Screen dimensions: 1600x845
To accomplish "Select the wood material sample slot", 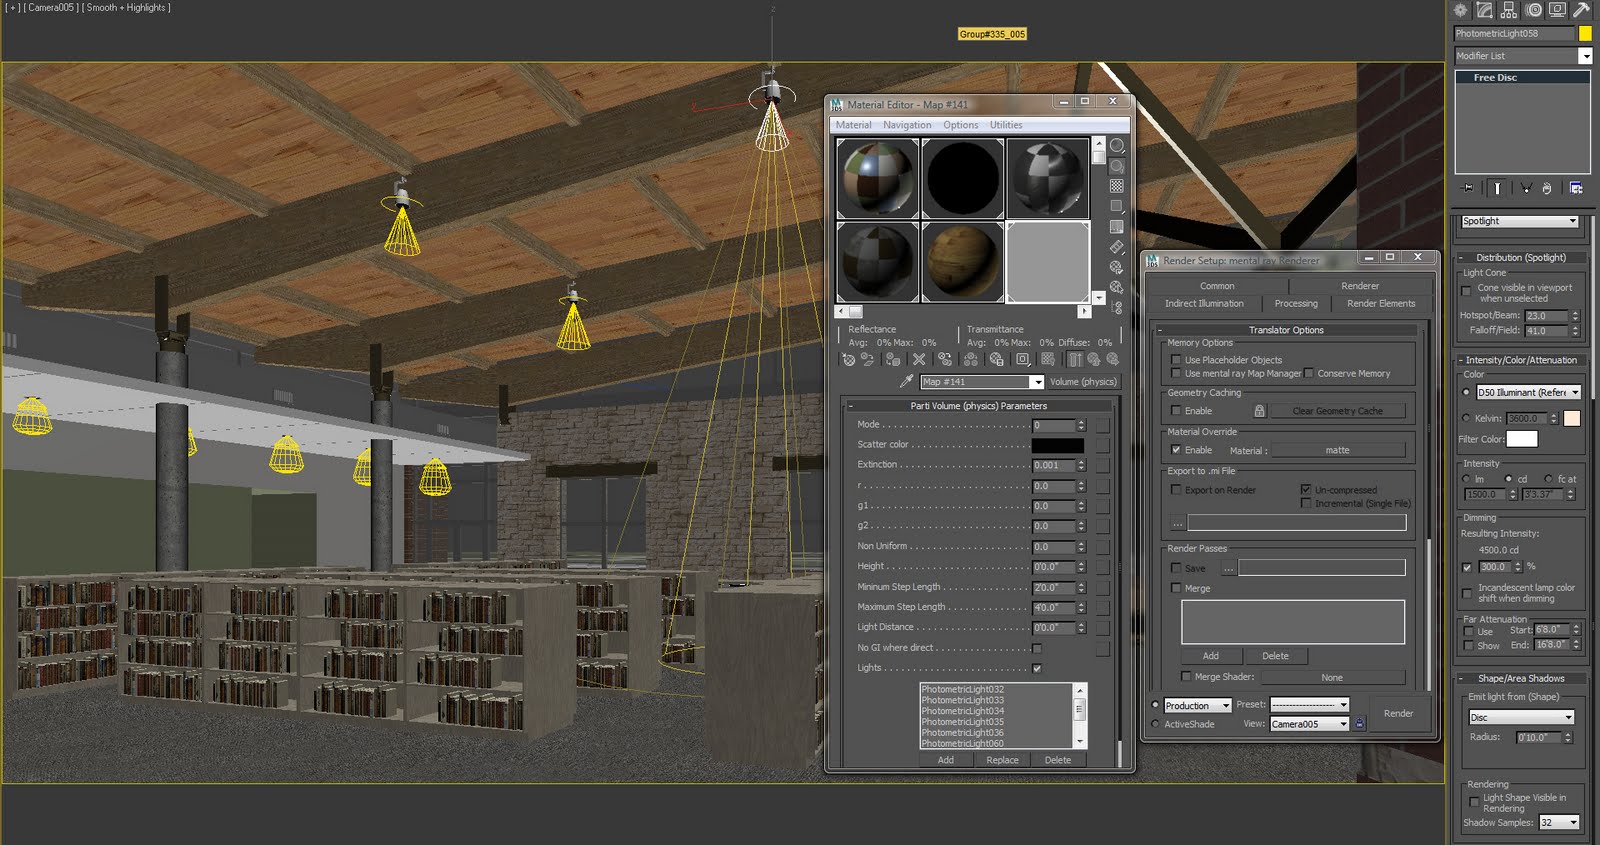I will tap(962, 261).
